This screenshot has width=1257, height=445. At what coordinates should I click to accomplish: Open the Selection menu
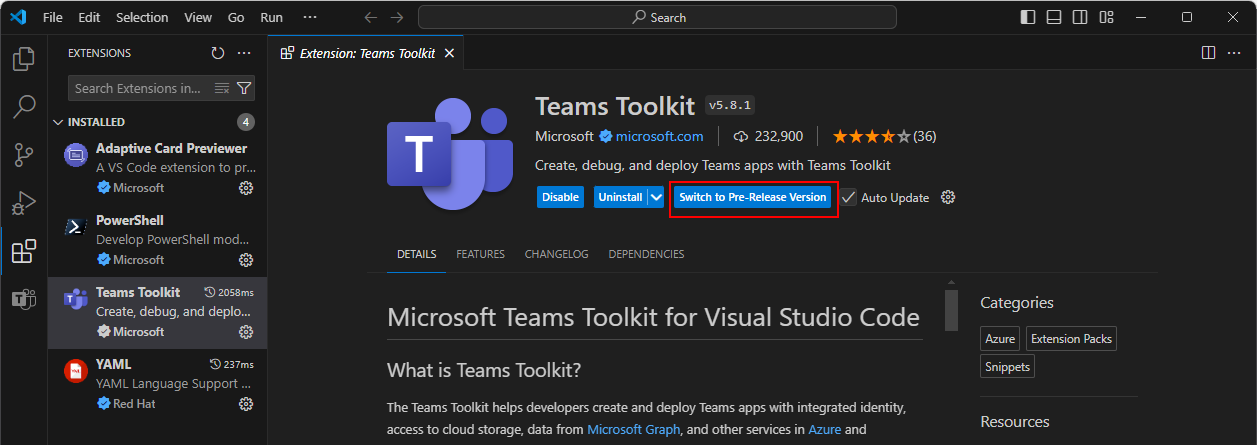[x=142, y=17]
